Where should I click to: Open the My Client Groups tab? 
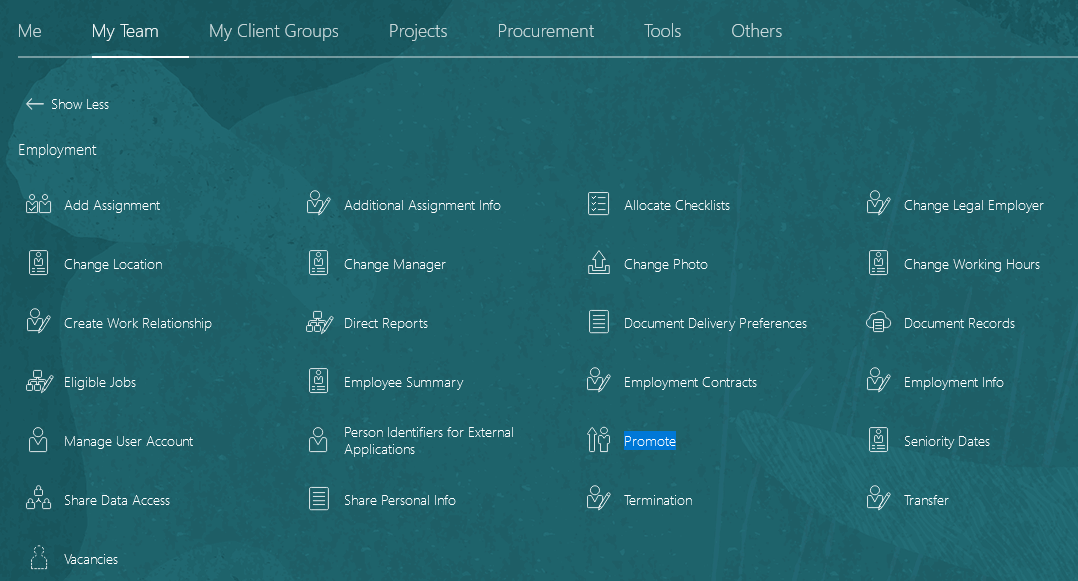coord(274,31)
